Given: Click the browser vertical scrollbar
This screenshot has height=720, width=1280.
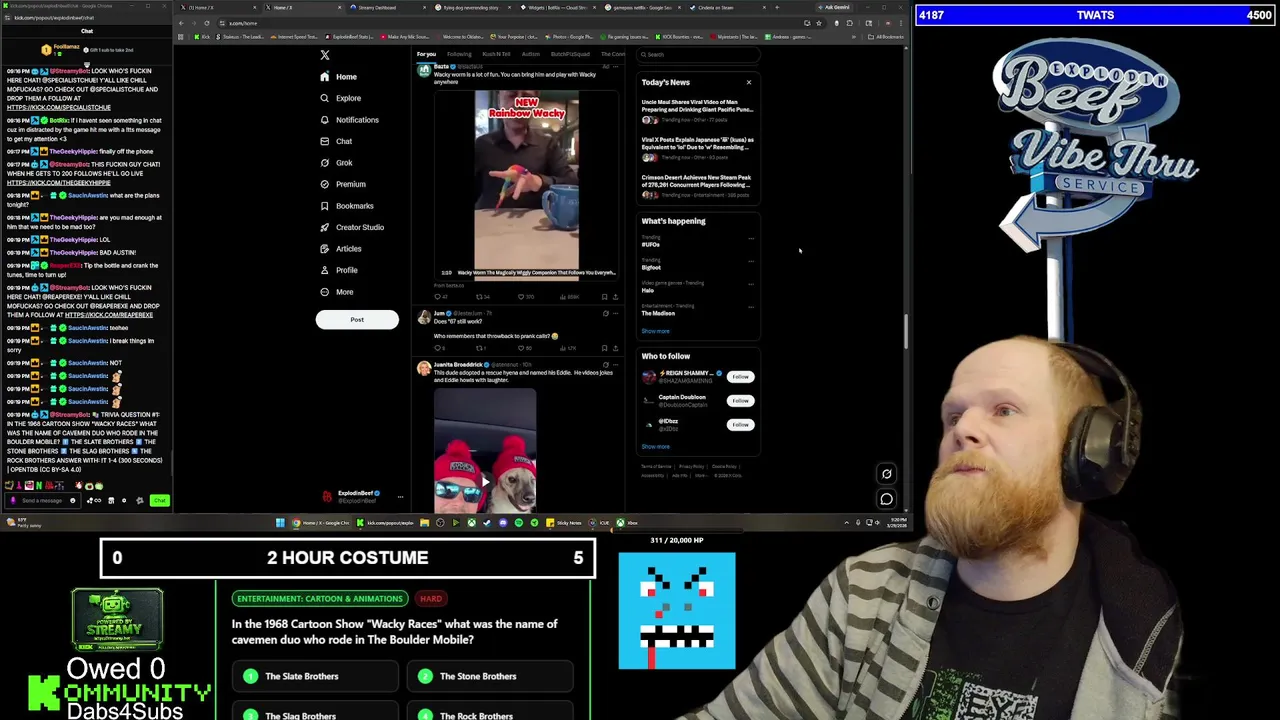Looking at the screenshot, I should coord(906,330).
